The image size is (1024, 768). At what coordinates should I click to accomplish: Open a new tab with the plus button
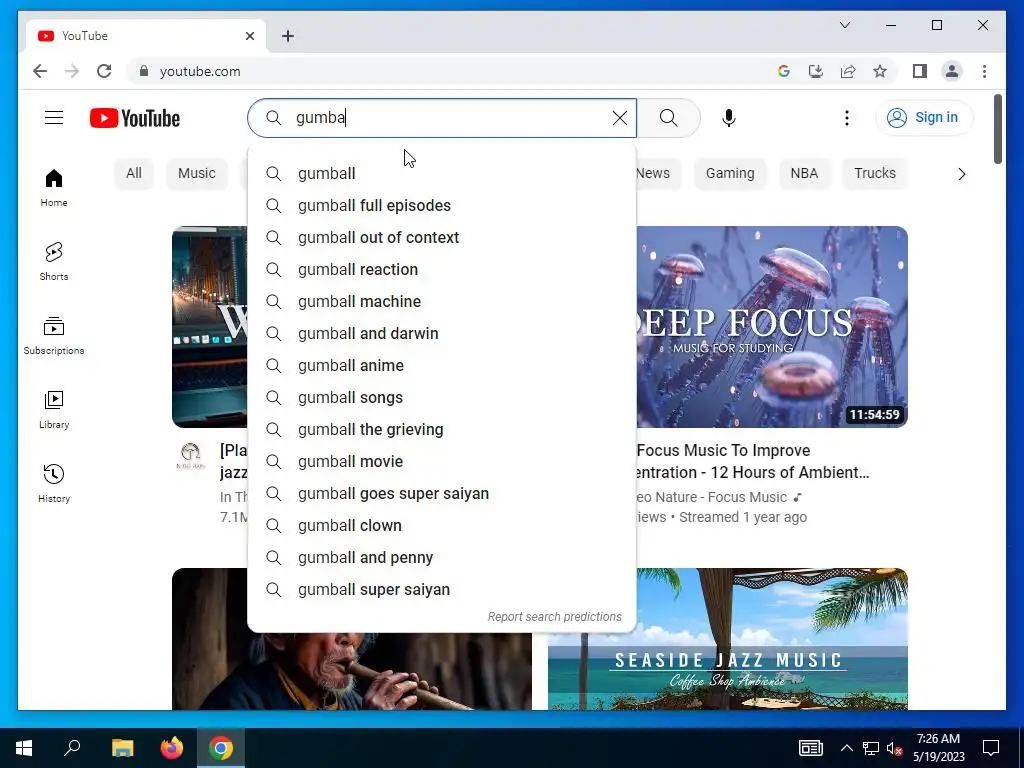(x=287, y=36)
